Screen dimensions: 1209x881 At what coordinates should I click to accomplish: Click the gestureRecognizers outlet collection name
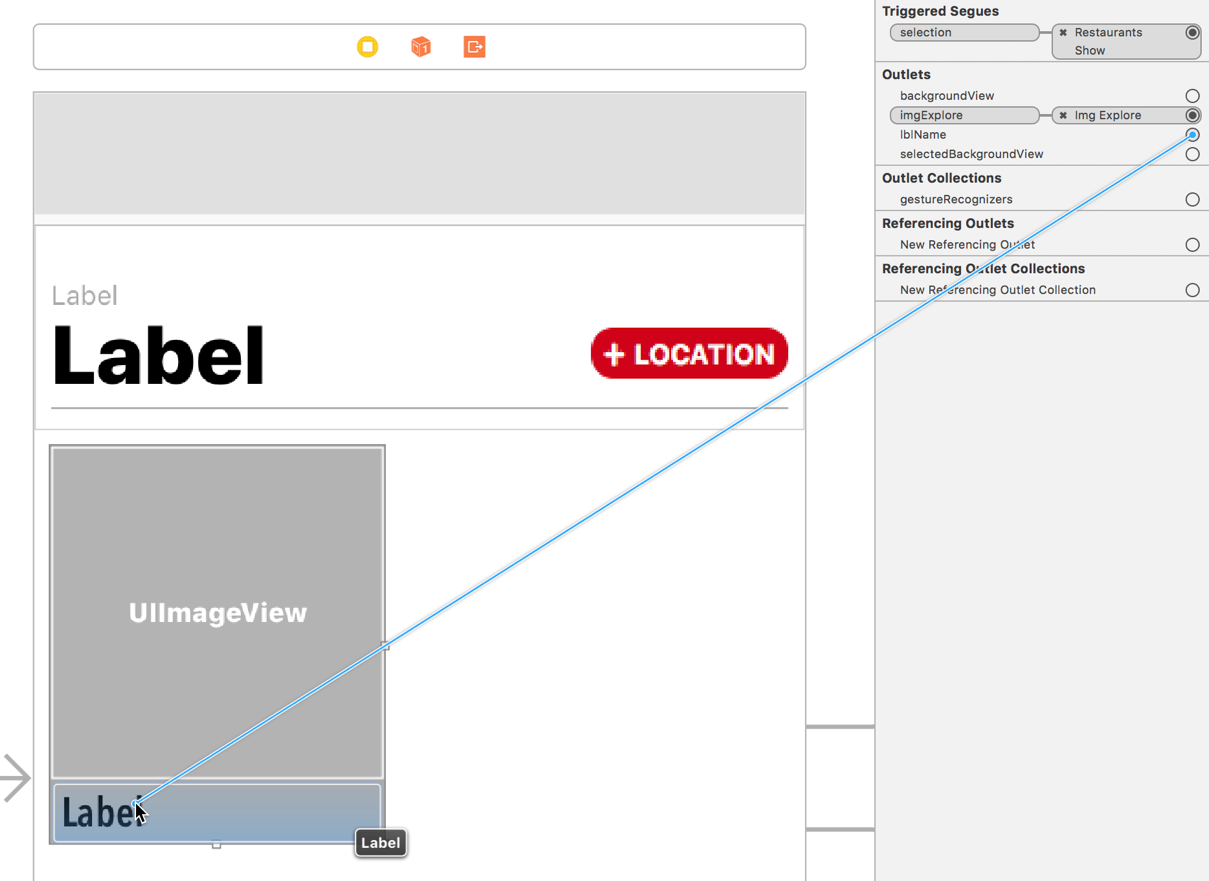(x=956, y=200)
